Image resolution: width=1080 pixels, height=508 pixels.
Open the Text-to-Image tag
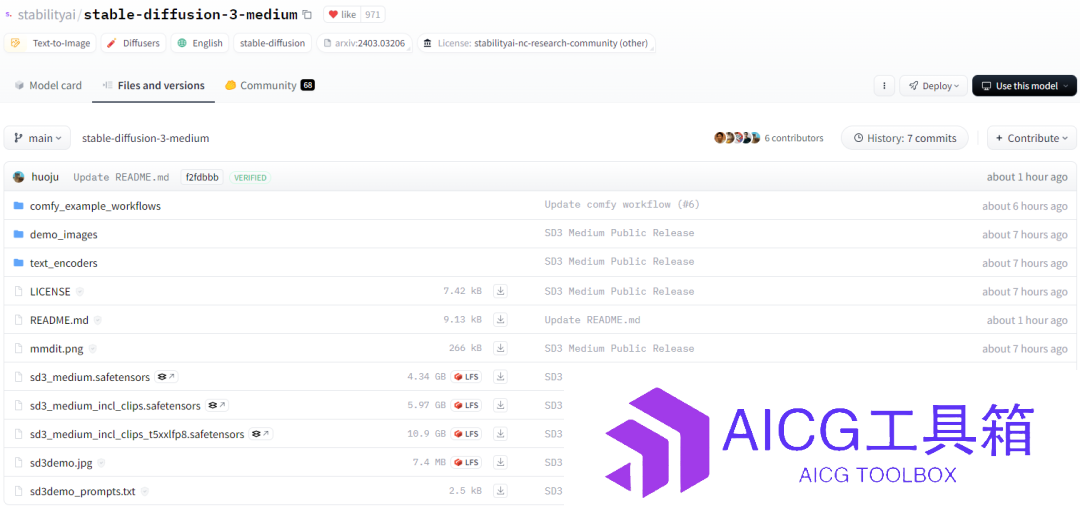(x=50, y=43)
